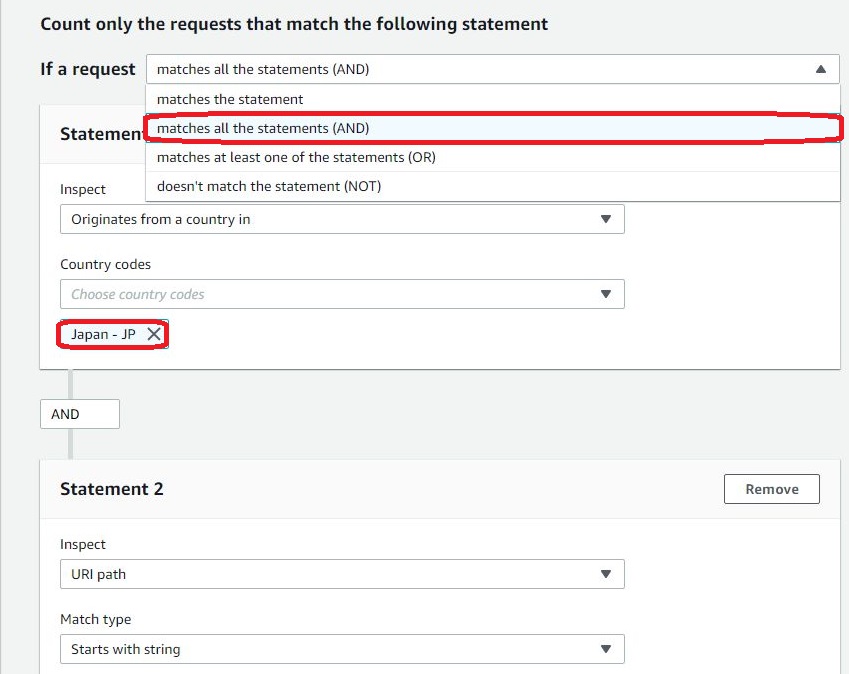
Task: Click the AND connector between statements
Action: pos(79,413)
